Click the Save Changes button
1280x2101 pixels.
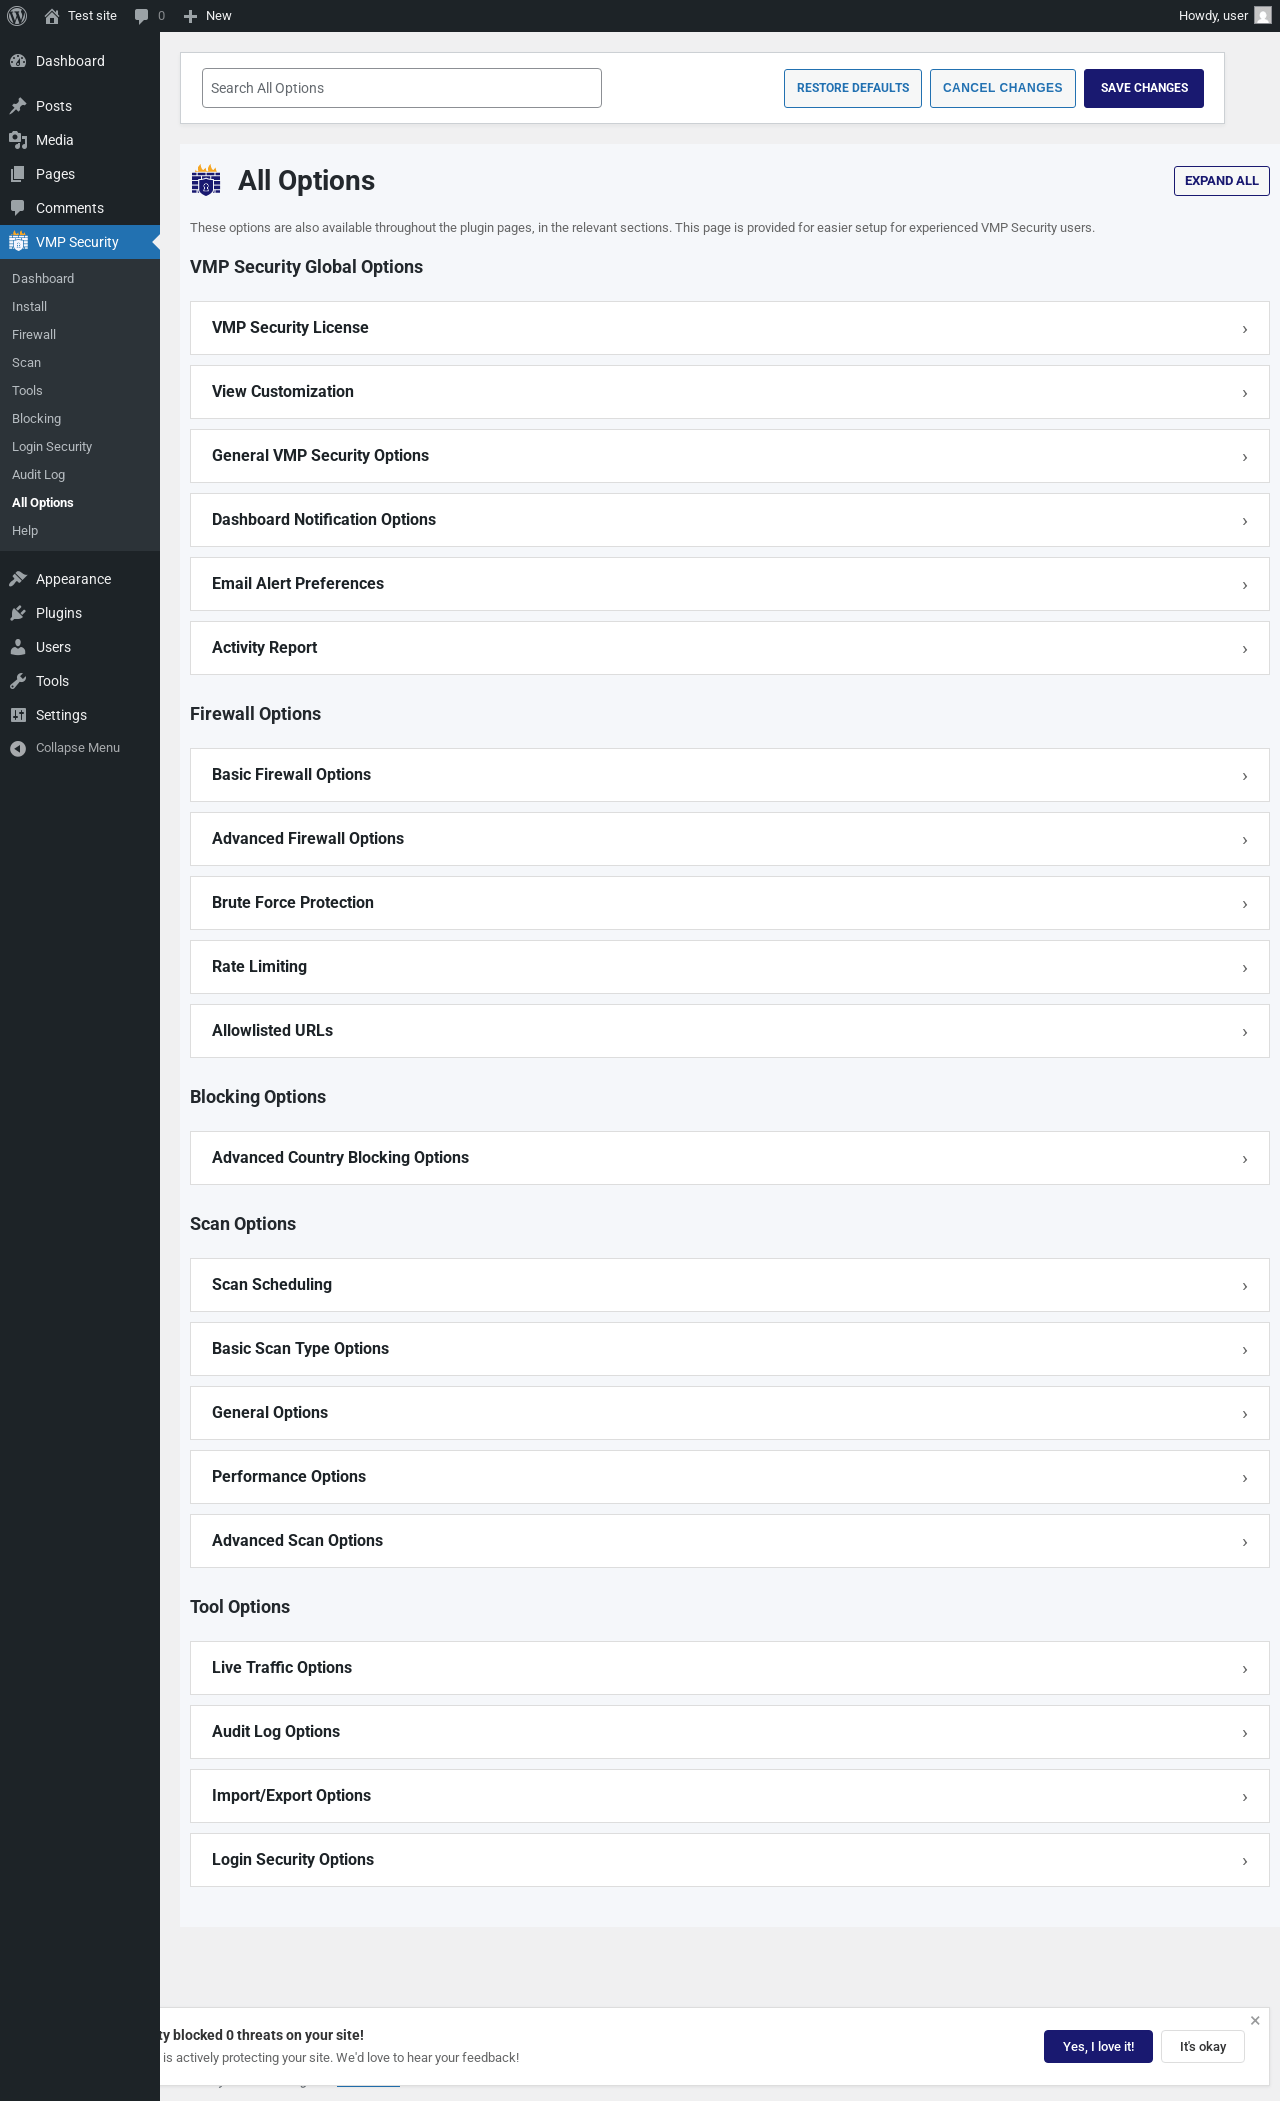pos(1144,88)
